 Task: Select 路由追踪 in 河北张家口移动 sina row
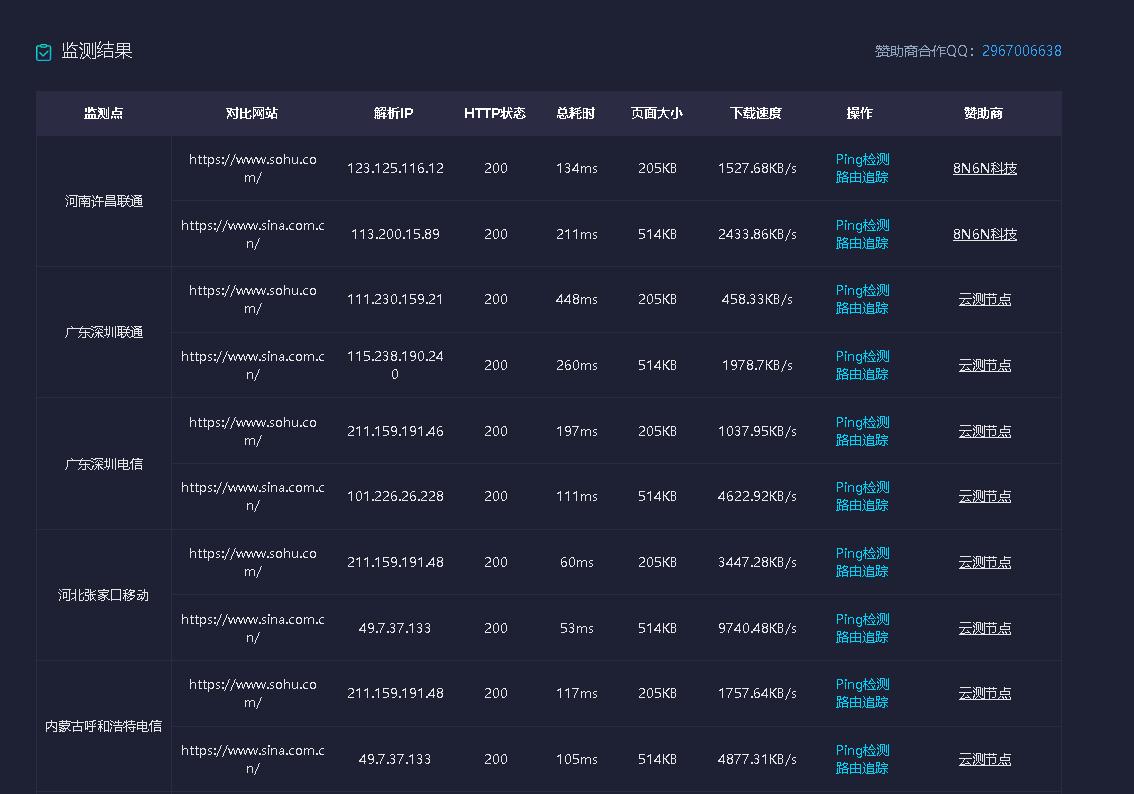click(862, 637)
